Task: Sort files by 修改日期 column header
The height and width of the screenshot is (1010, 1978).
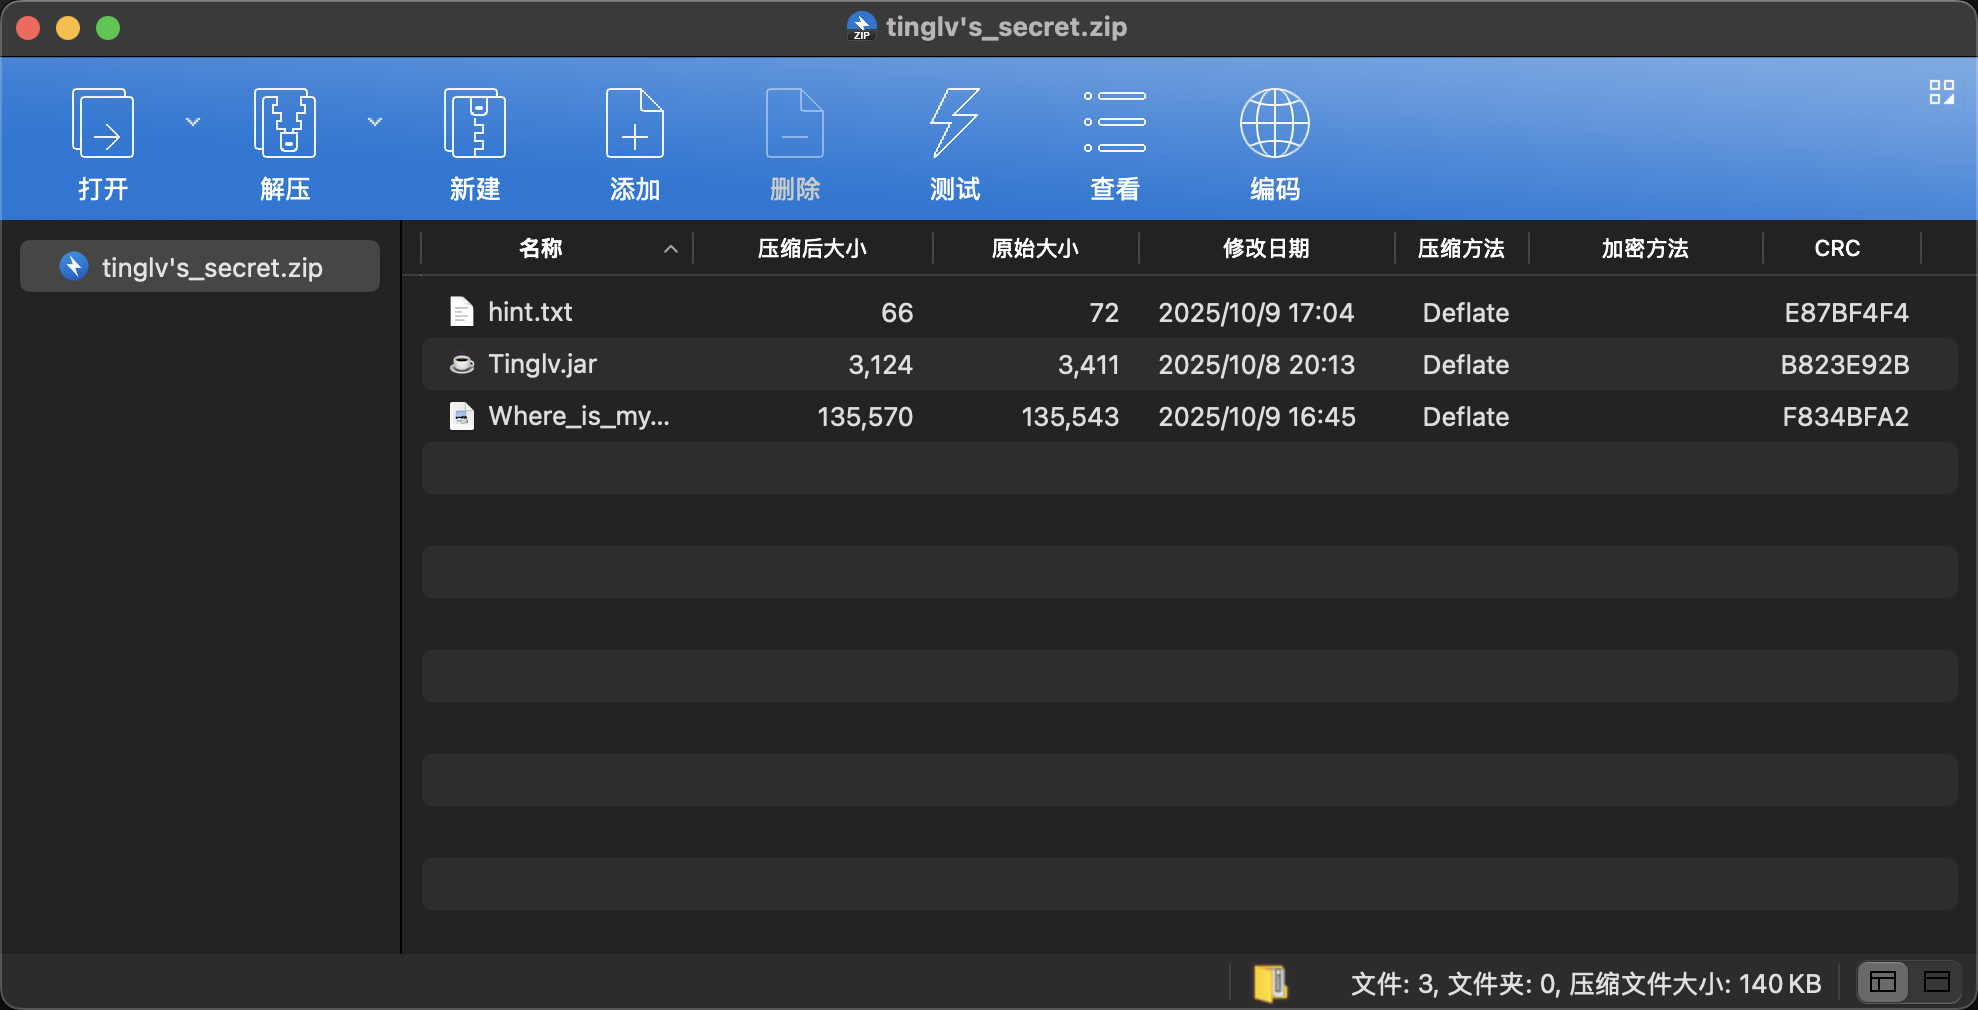Action: pos(1265,248)
